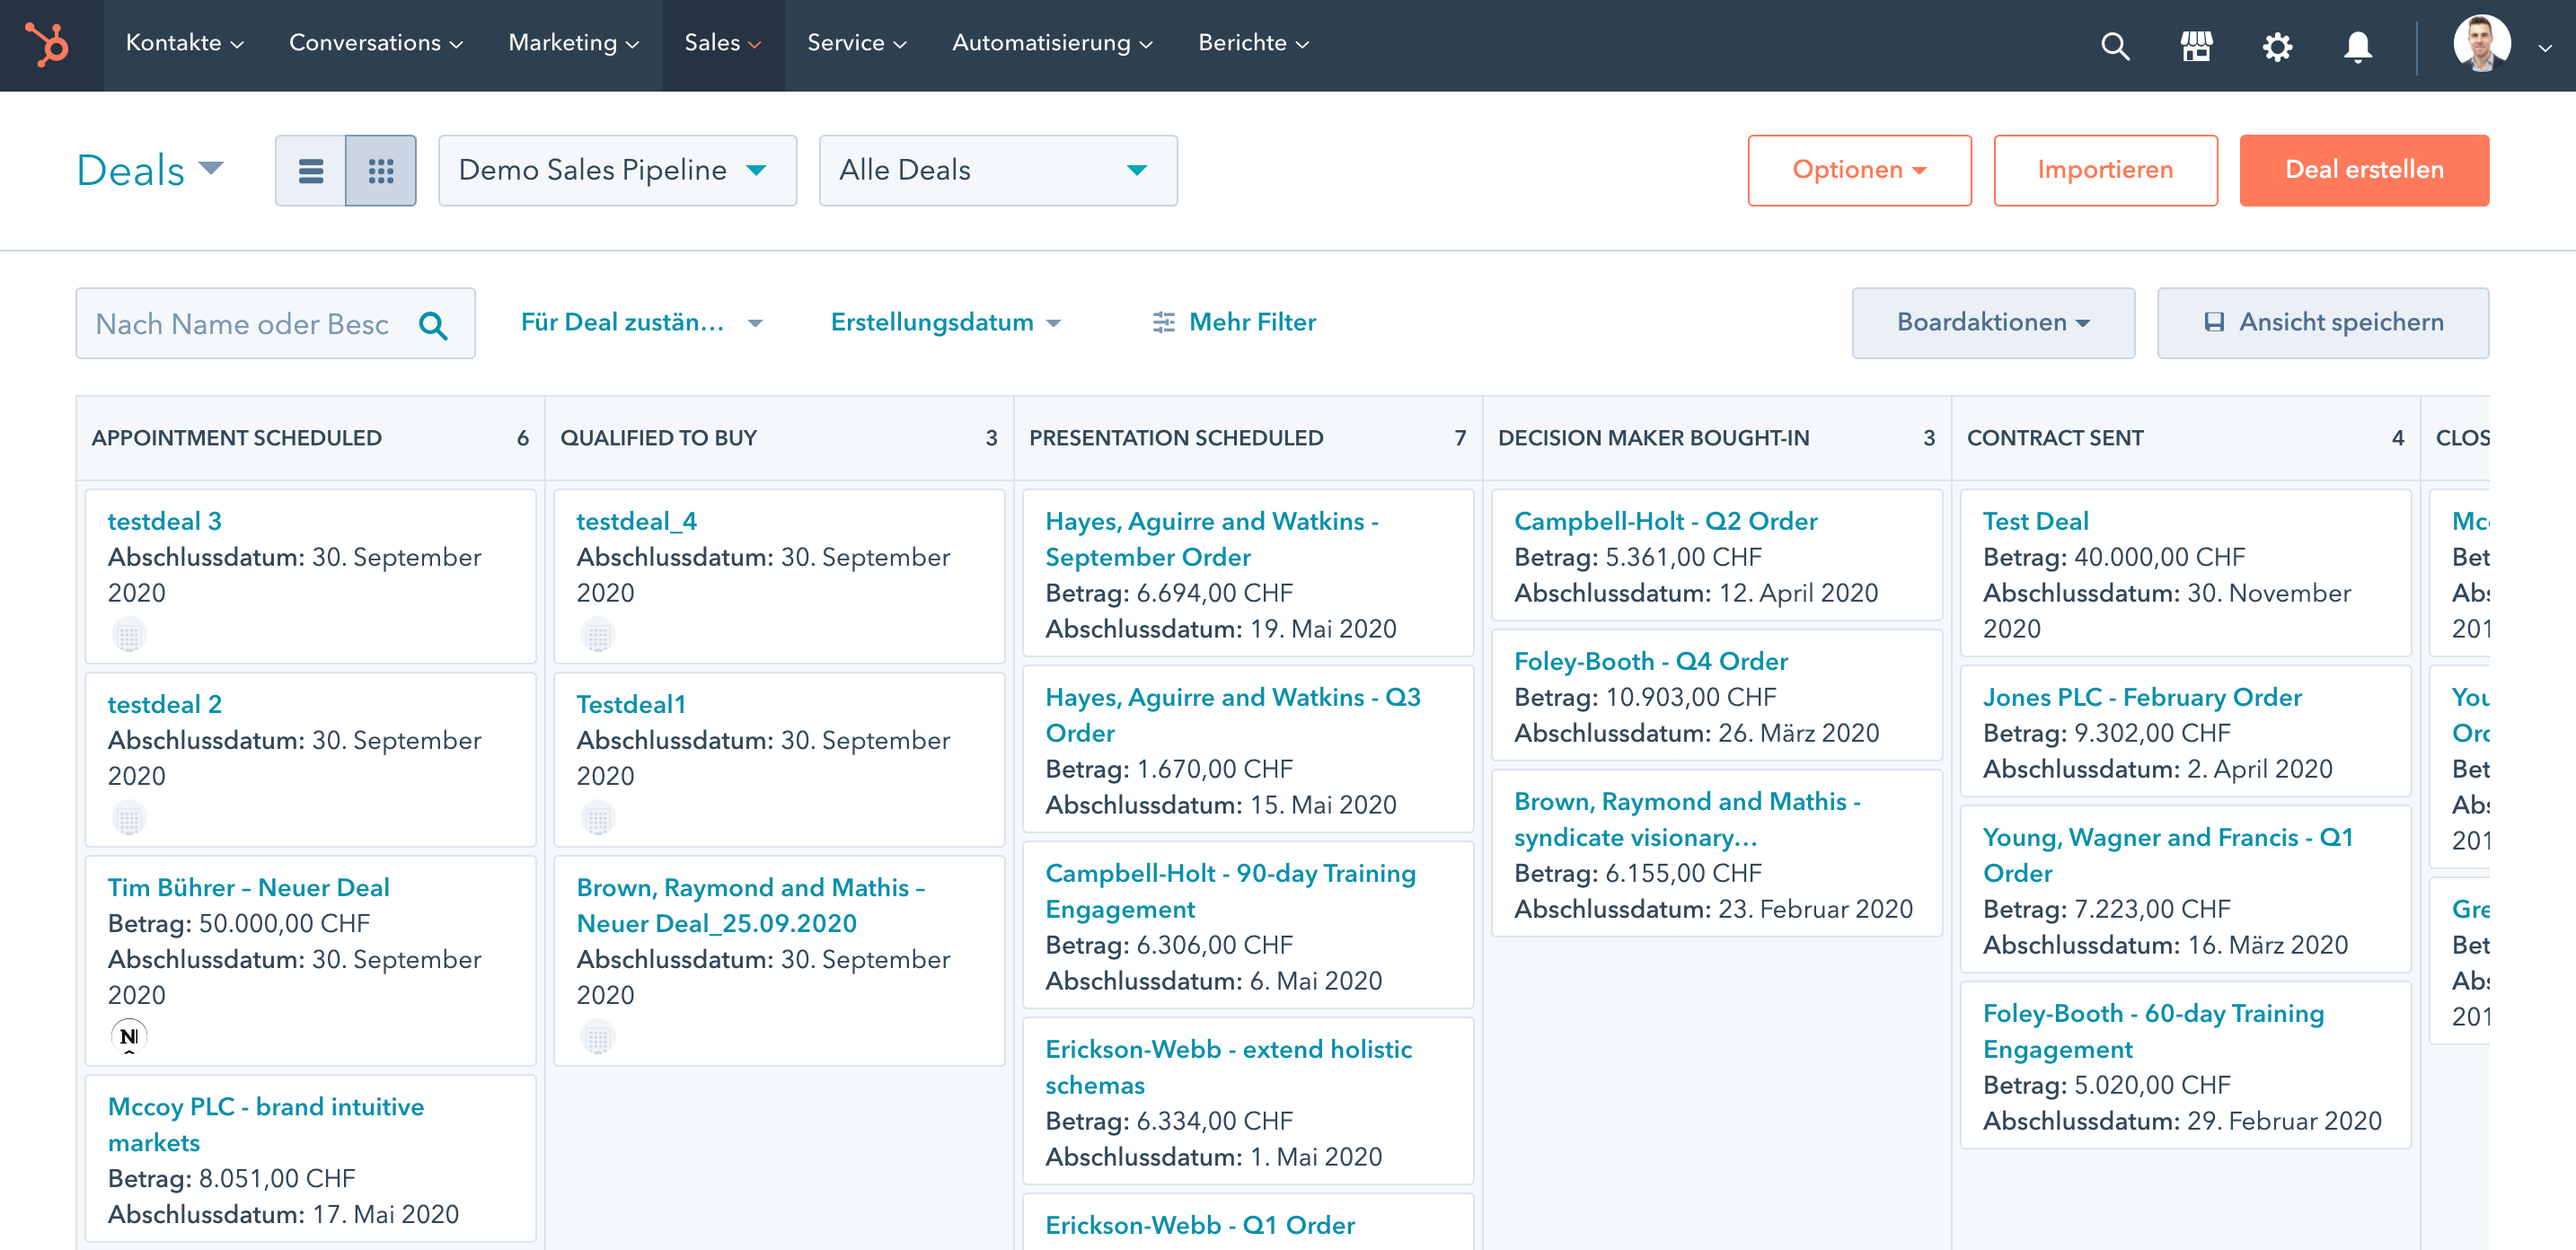Open the Service menu
The height and width of the screenshot is (1250, 2576).
coord(856,43)
